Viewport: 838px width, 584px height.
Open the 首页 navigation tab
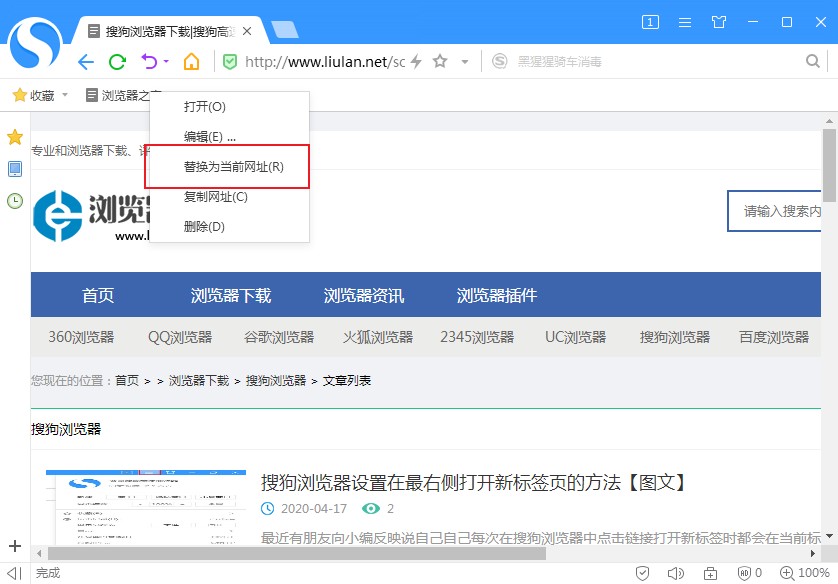(98, 295)
